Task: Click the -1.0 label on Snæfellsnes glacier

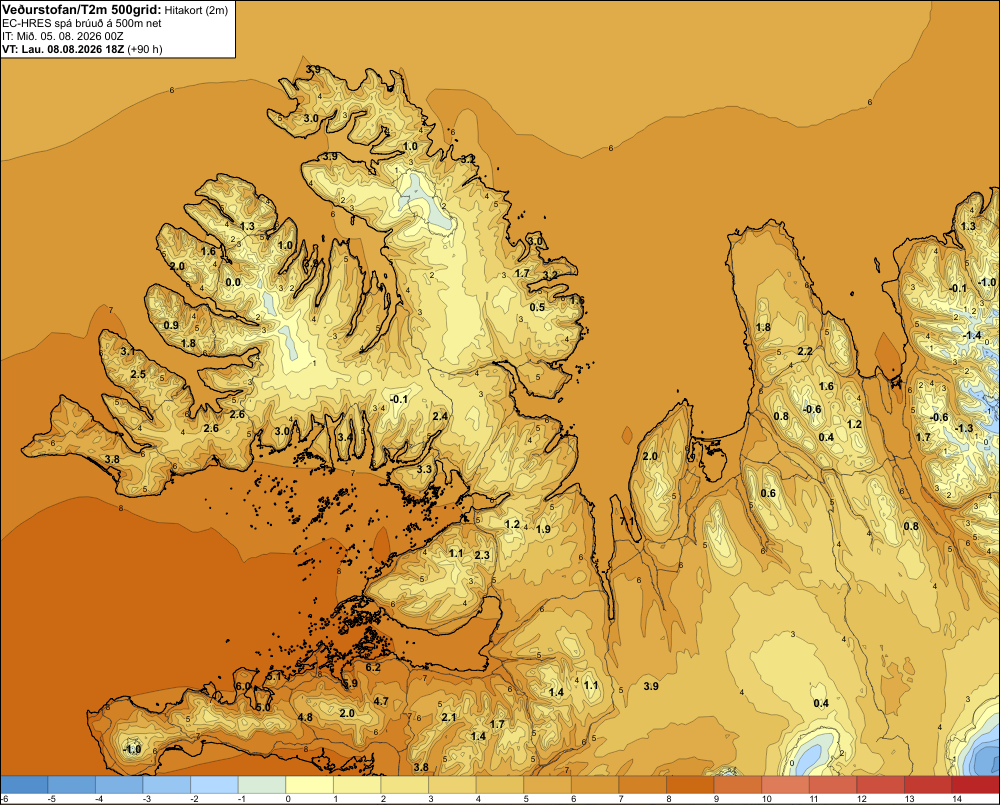Action: (x=131, y=750)
